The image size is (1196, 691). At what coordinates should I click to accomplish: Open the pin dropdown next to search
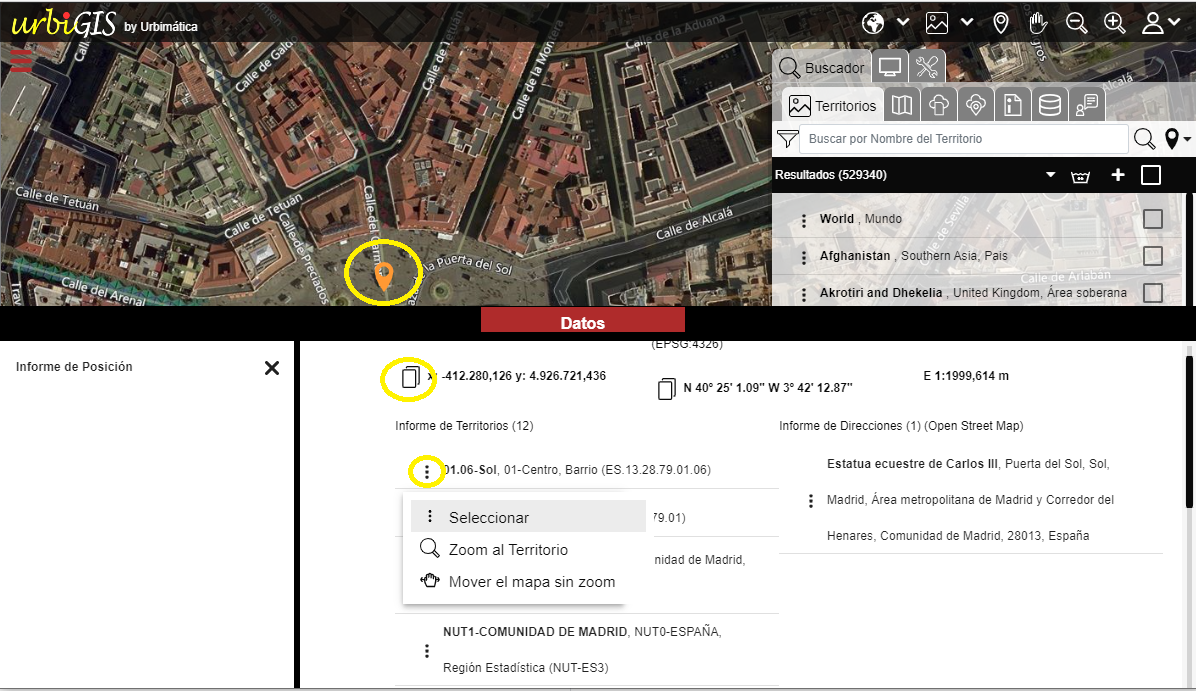(1178, 139)
